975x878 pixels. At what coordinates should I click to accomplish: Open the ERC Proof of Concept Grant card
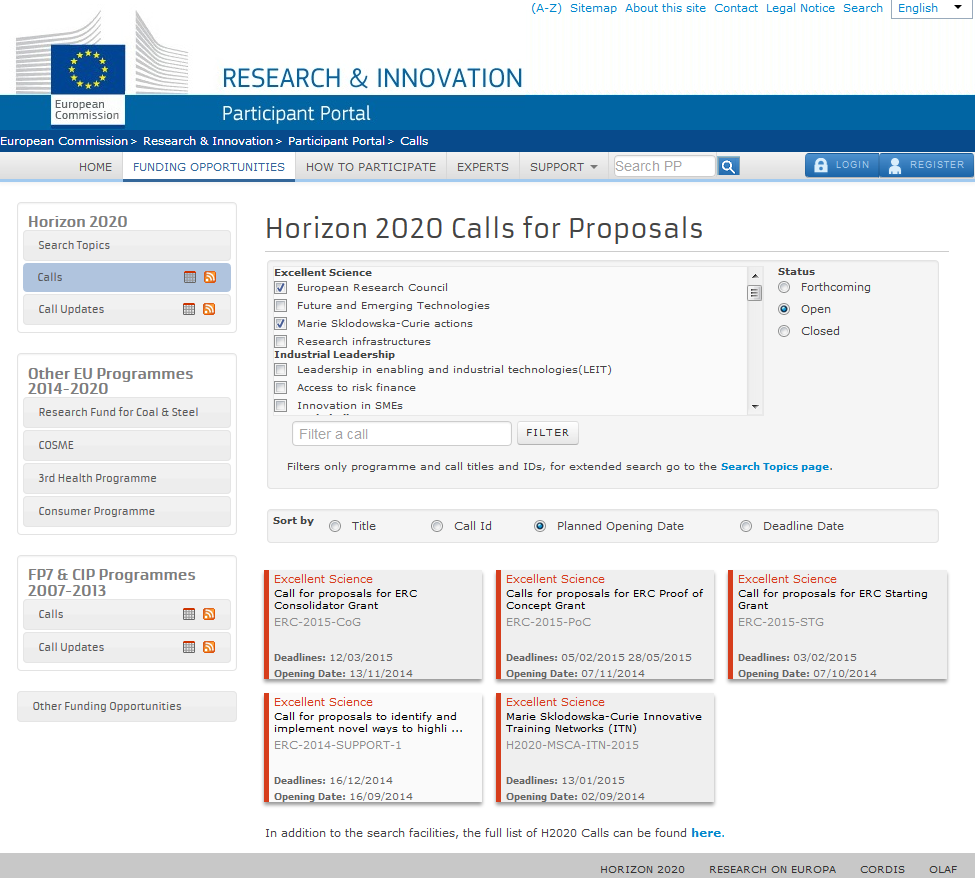pyautogui.click(x=605, y=625)
